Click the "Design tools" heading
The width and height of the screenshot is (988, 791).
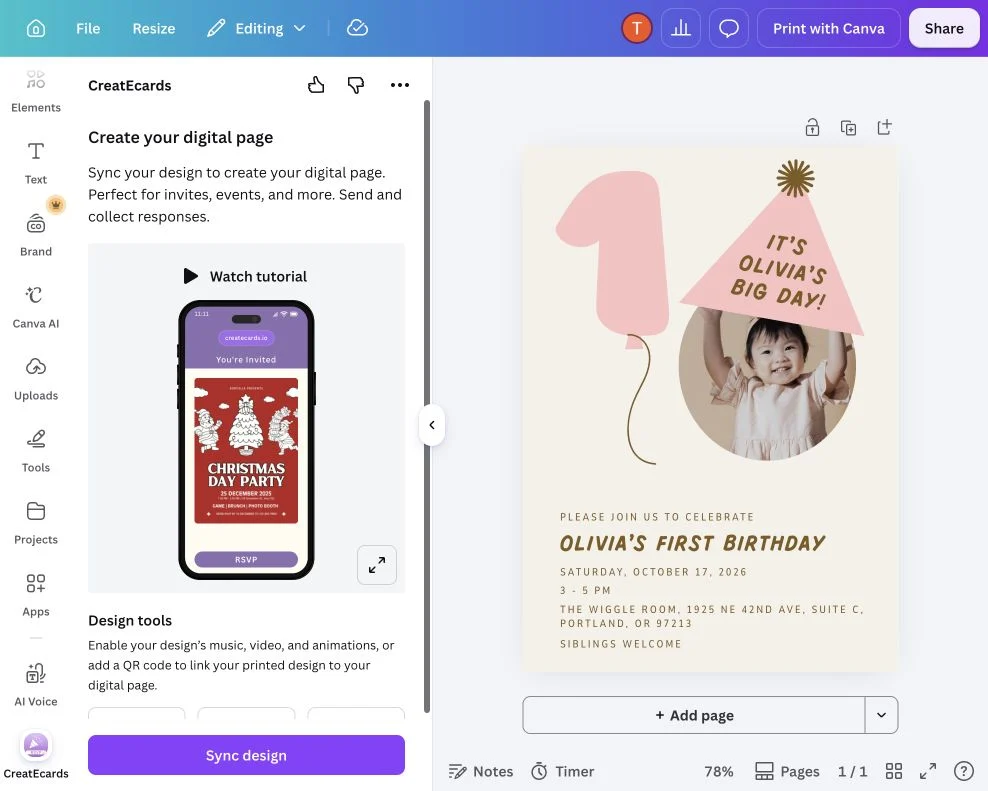click(x=130, y=620)
